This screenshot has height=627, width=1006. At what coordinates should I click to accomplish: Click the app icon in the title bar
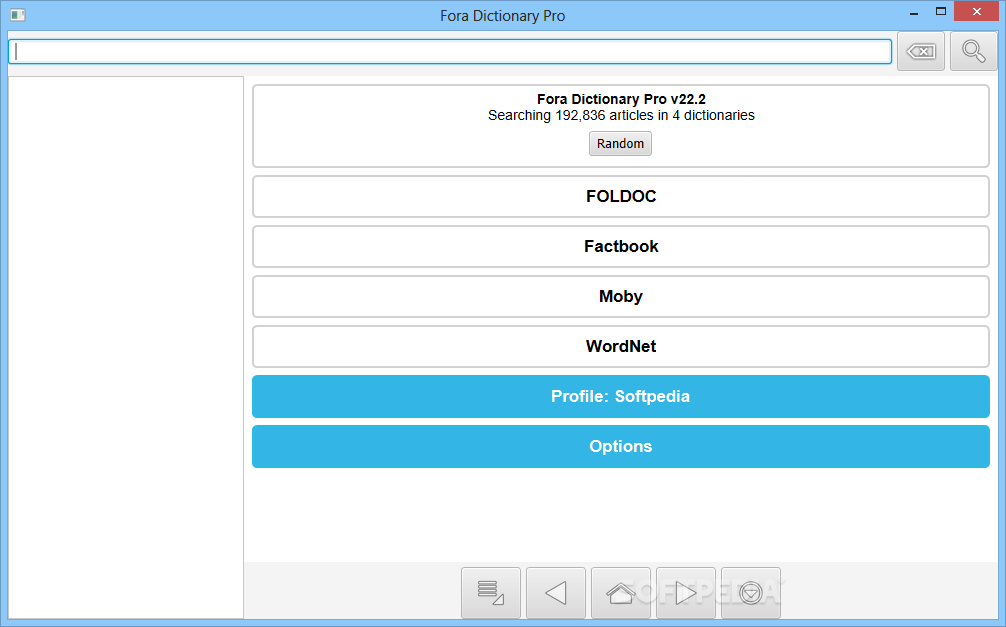click(x=17, y=15)
